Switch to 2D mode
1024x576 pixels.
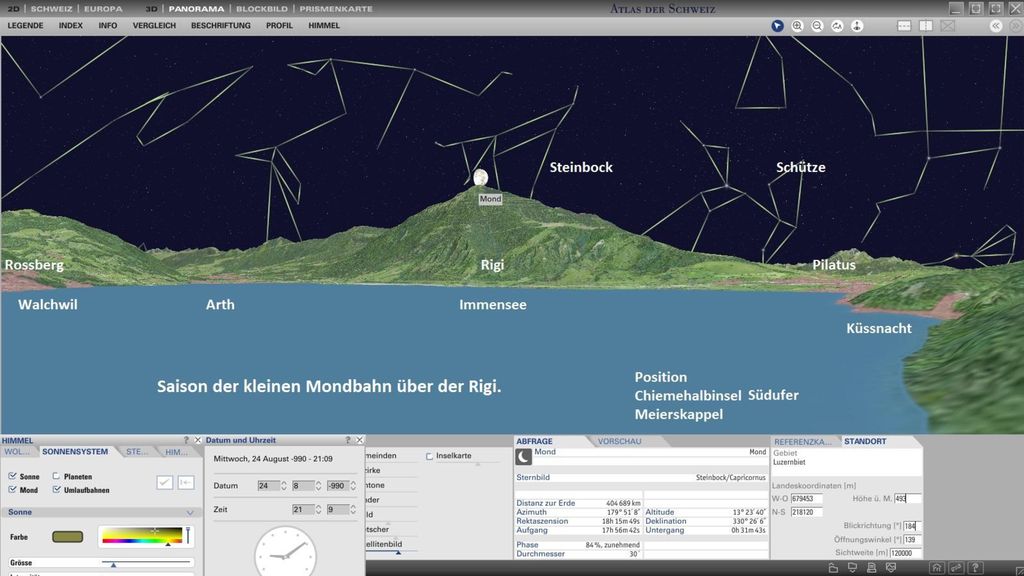[13, 8]
